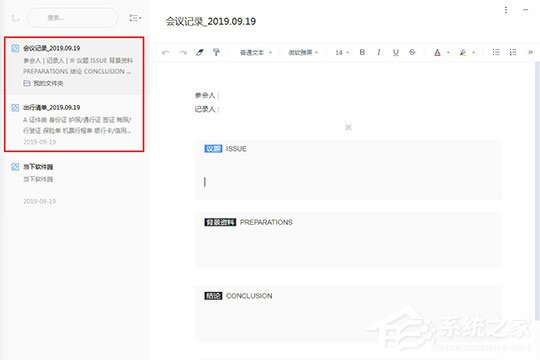Show more toolbar tools with double chevron
Viewport: 540px width, 360px height.
530,52
